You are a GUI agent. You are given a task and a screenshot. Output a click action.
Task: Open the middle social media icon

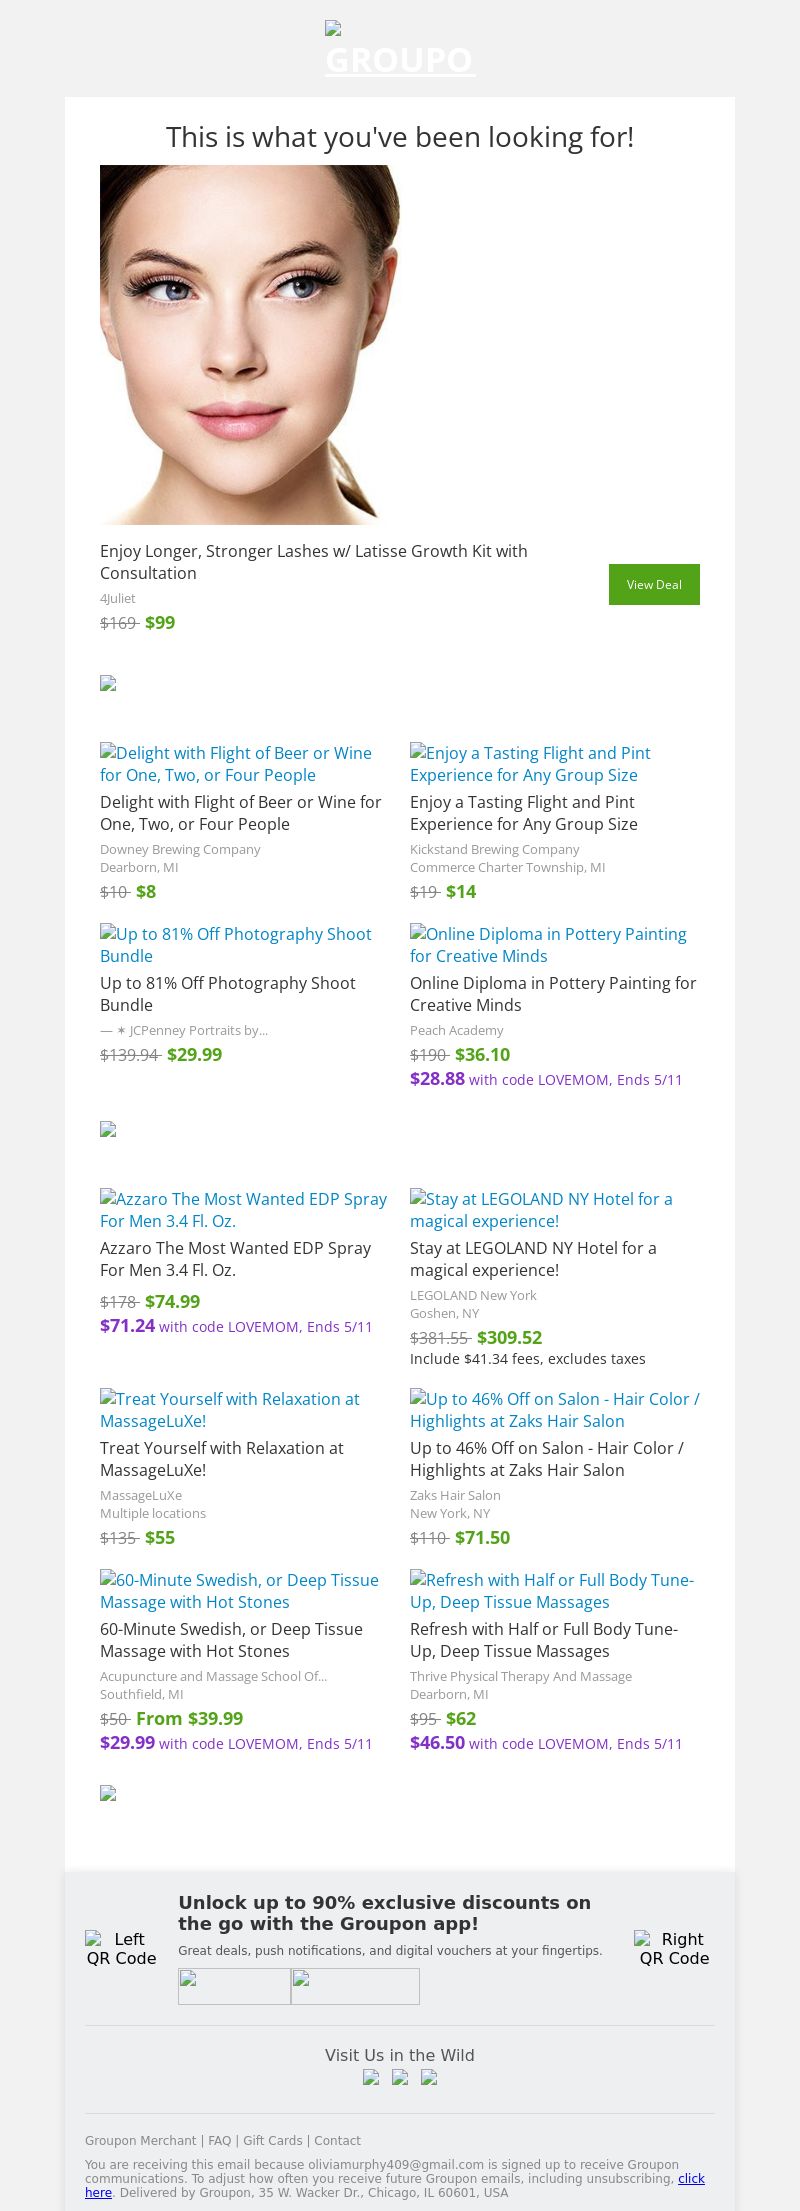pos(400,2077)
